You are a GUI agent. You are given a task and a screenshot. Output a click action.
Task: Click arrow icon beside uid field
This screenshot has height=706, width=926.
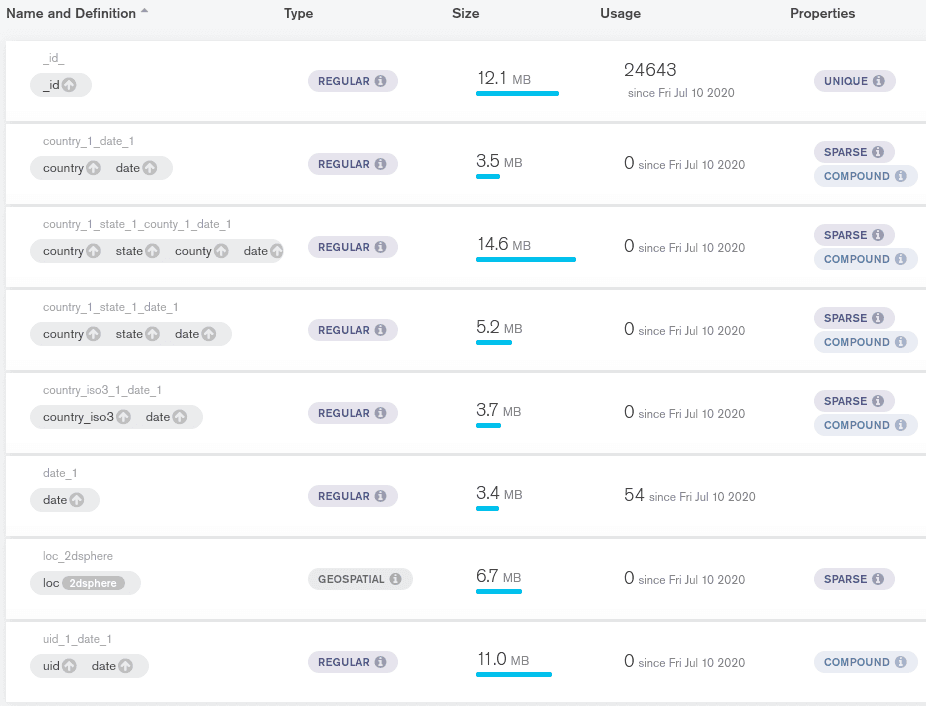[x=69, y=666]
